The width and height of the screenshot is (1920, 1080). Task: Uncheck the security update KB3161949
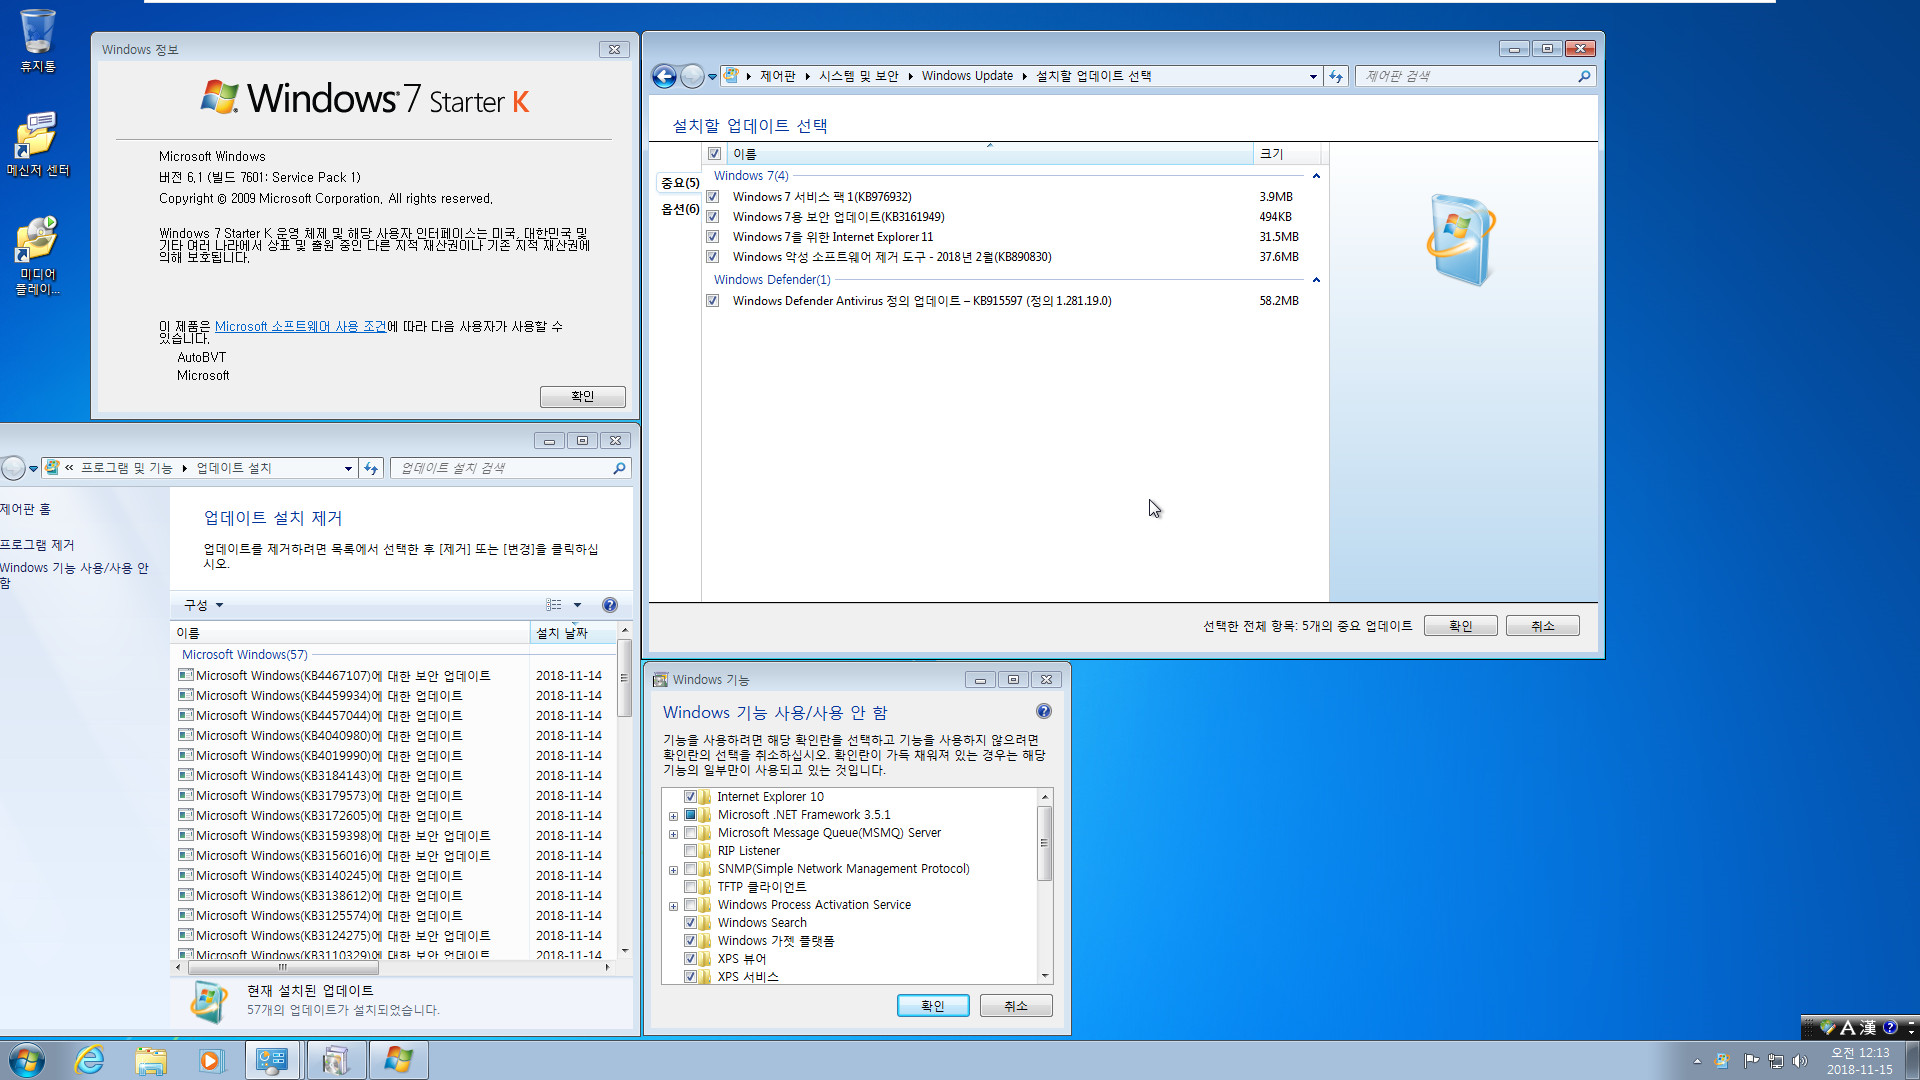pyautogui.click(x=713, y=217)
